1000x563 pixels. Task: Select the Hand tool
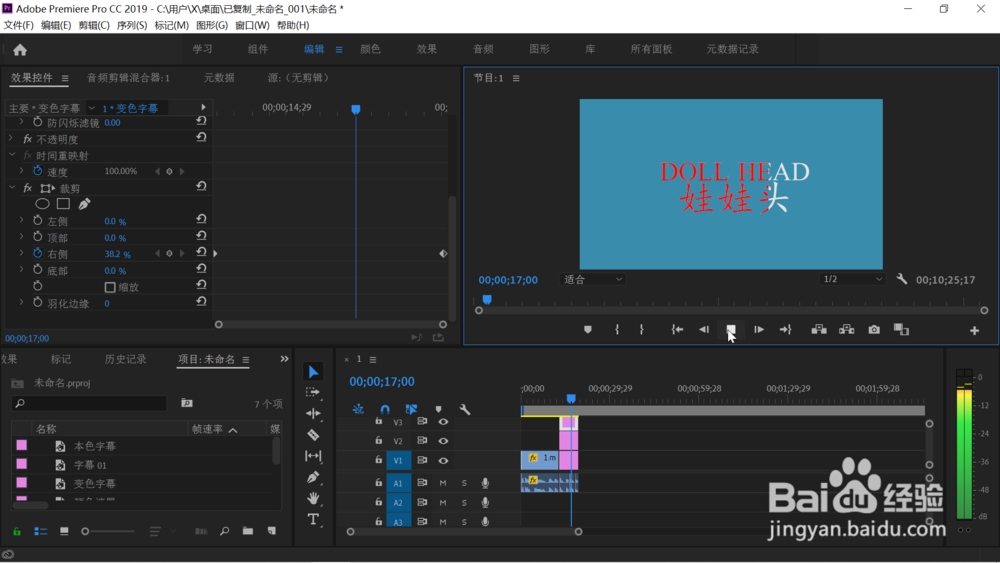[x=313, y=498]
